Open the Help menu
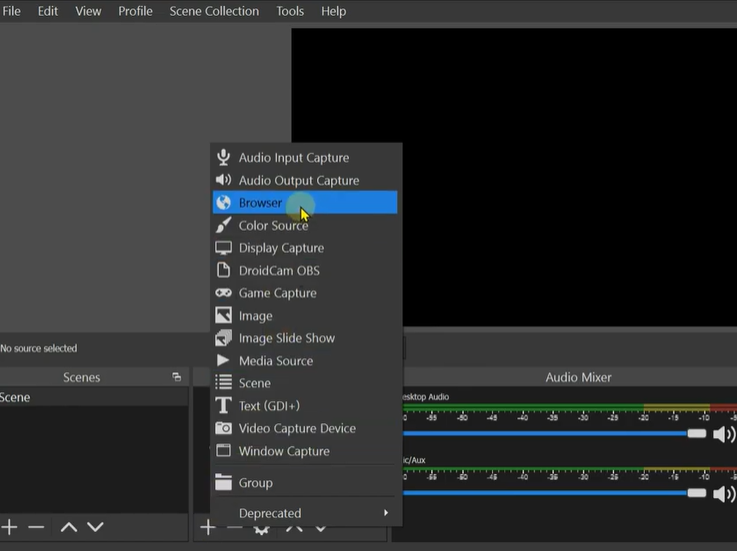Screen dimensions: 737x551 click(334, 11)
